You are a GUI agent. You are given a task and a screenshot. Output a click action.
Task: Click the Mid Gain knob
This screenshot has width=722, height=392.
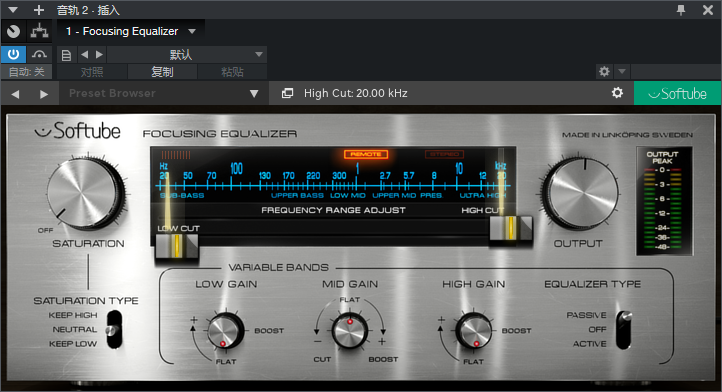(x=350, y=330)
